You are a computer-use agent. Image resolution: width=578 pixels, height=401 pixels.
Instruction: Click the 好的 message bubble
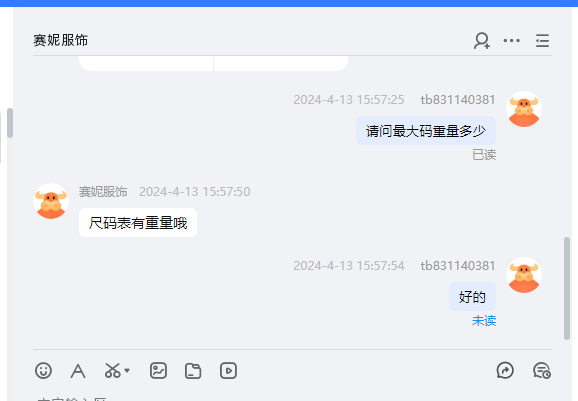pyautogui.click(x=472, y=297)
